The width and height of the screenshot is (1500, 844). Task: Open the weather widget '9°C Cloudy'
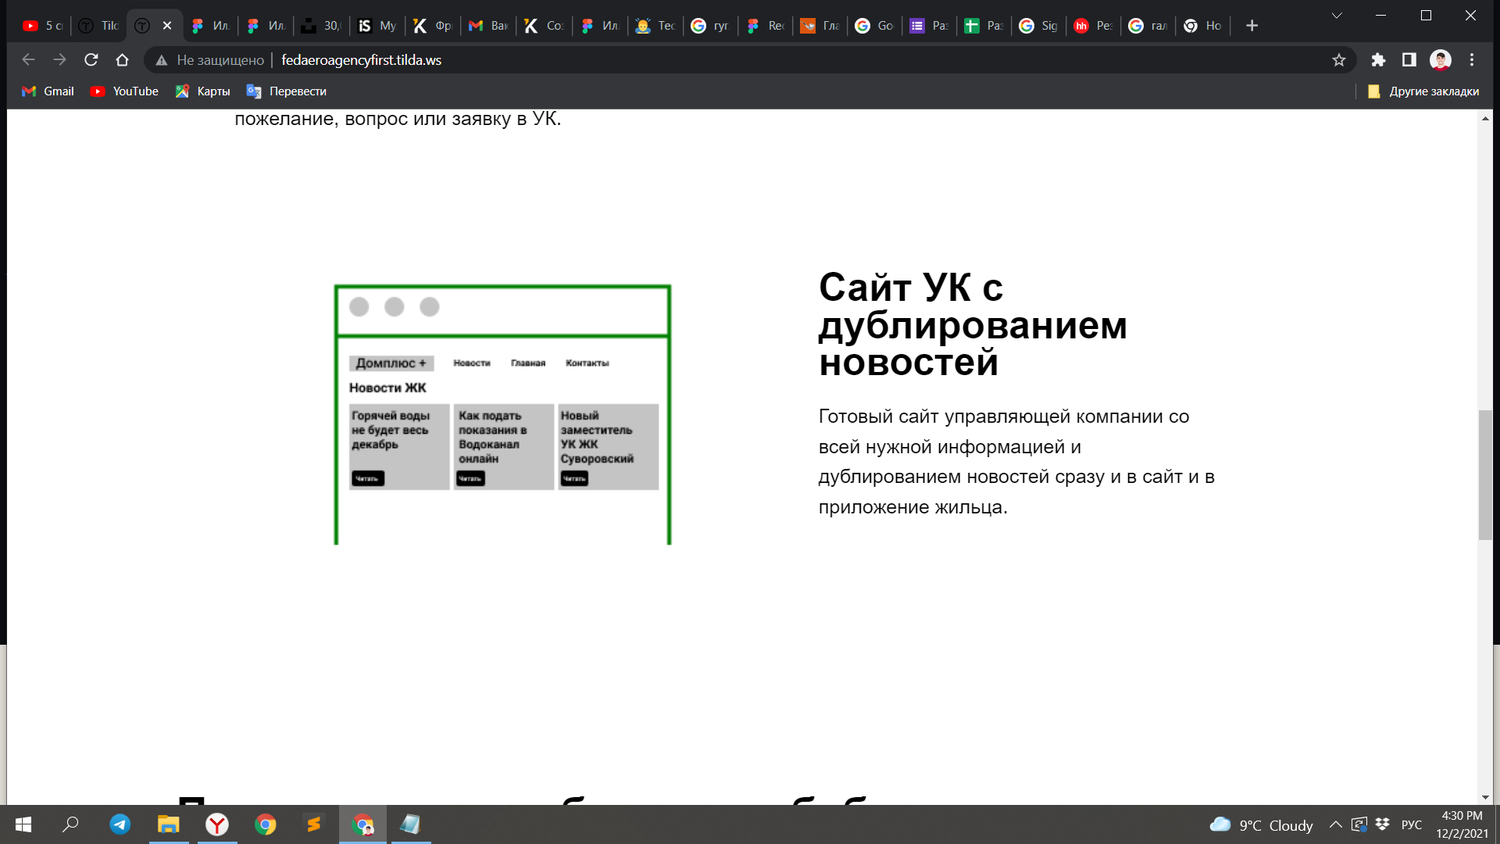point(1261,825)
